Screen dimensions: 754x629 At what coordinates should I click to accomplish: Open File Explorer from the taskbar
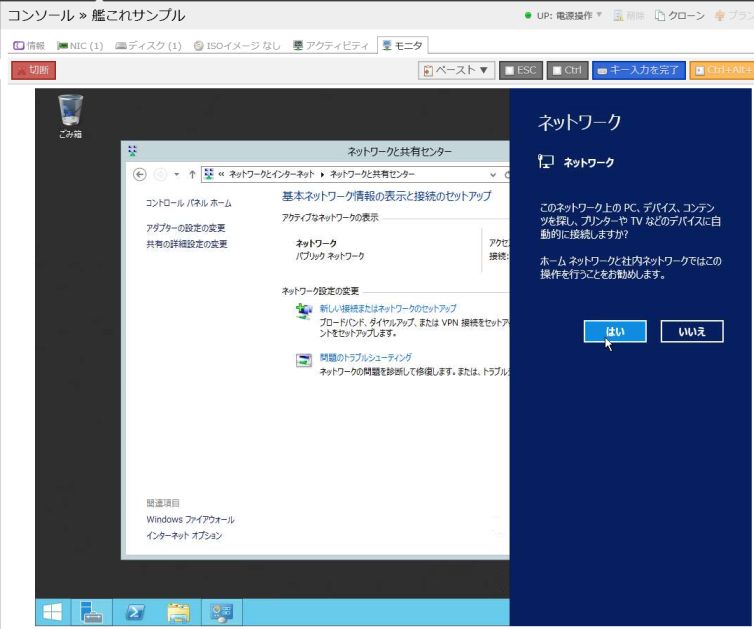point(178,612)
